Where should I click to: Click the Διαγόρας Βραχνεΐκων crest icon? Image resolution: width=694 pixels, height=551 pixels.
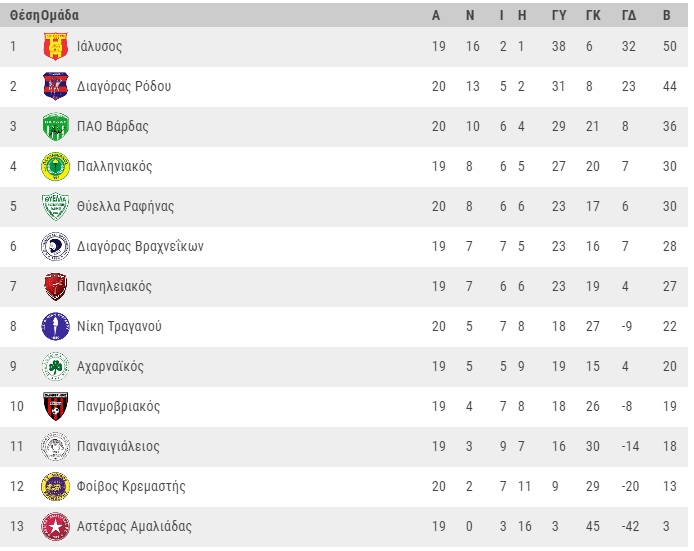55,247
